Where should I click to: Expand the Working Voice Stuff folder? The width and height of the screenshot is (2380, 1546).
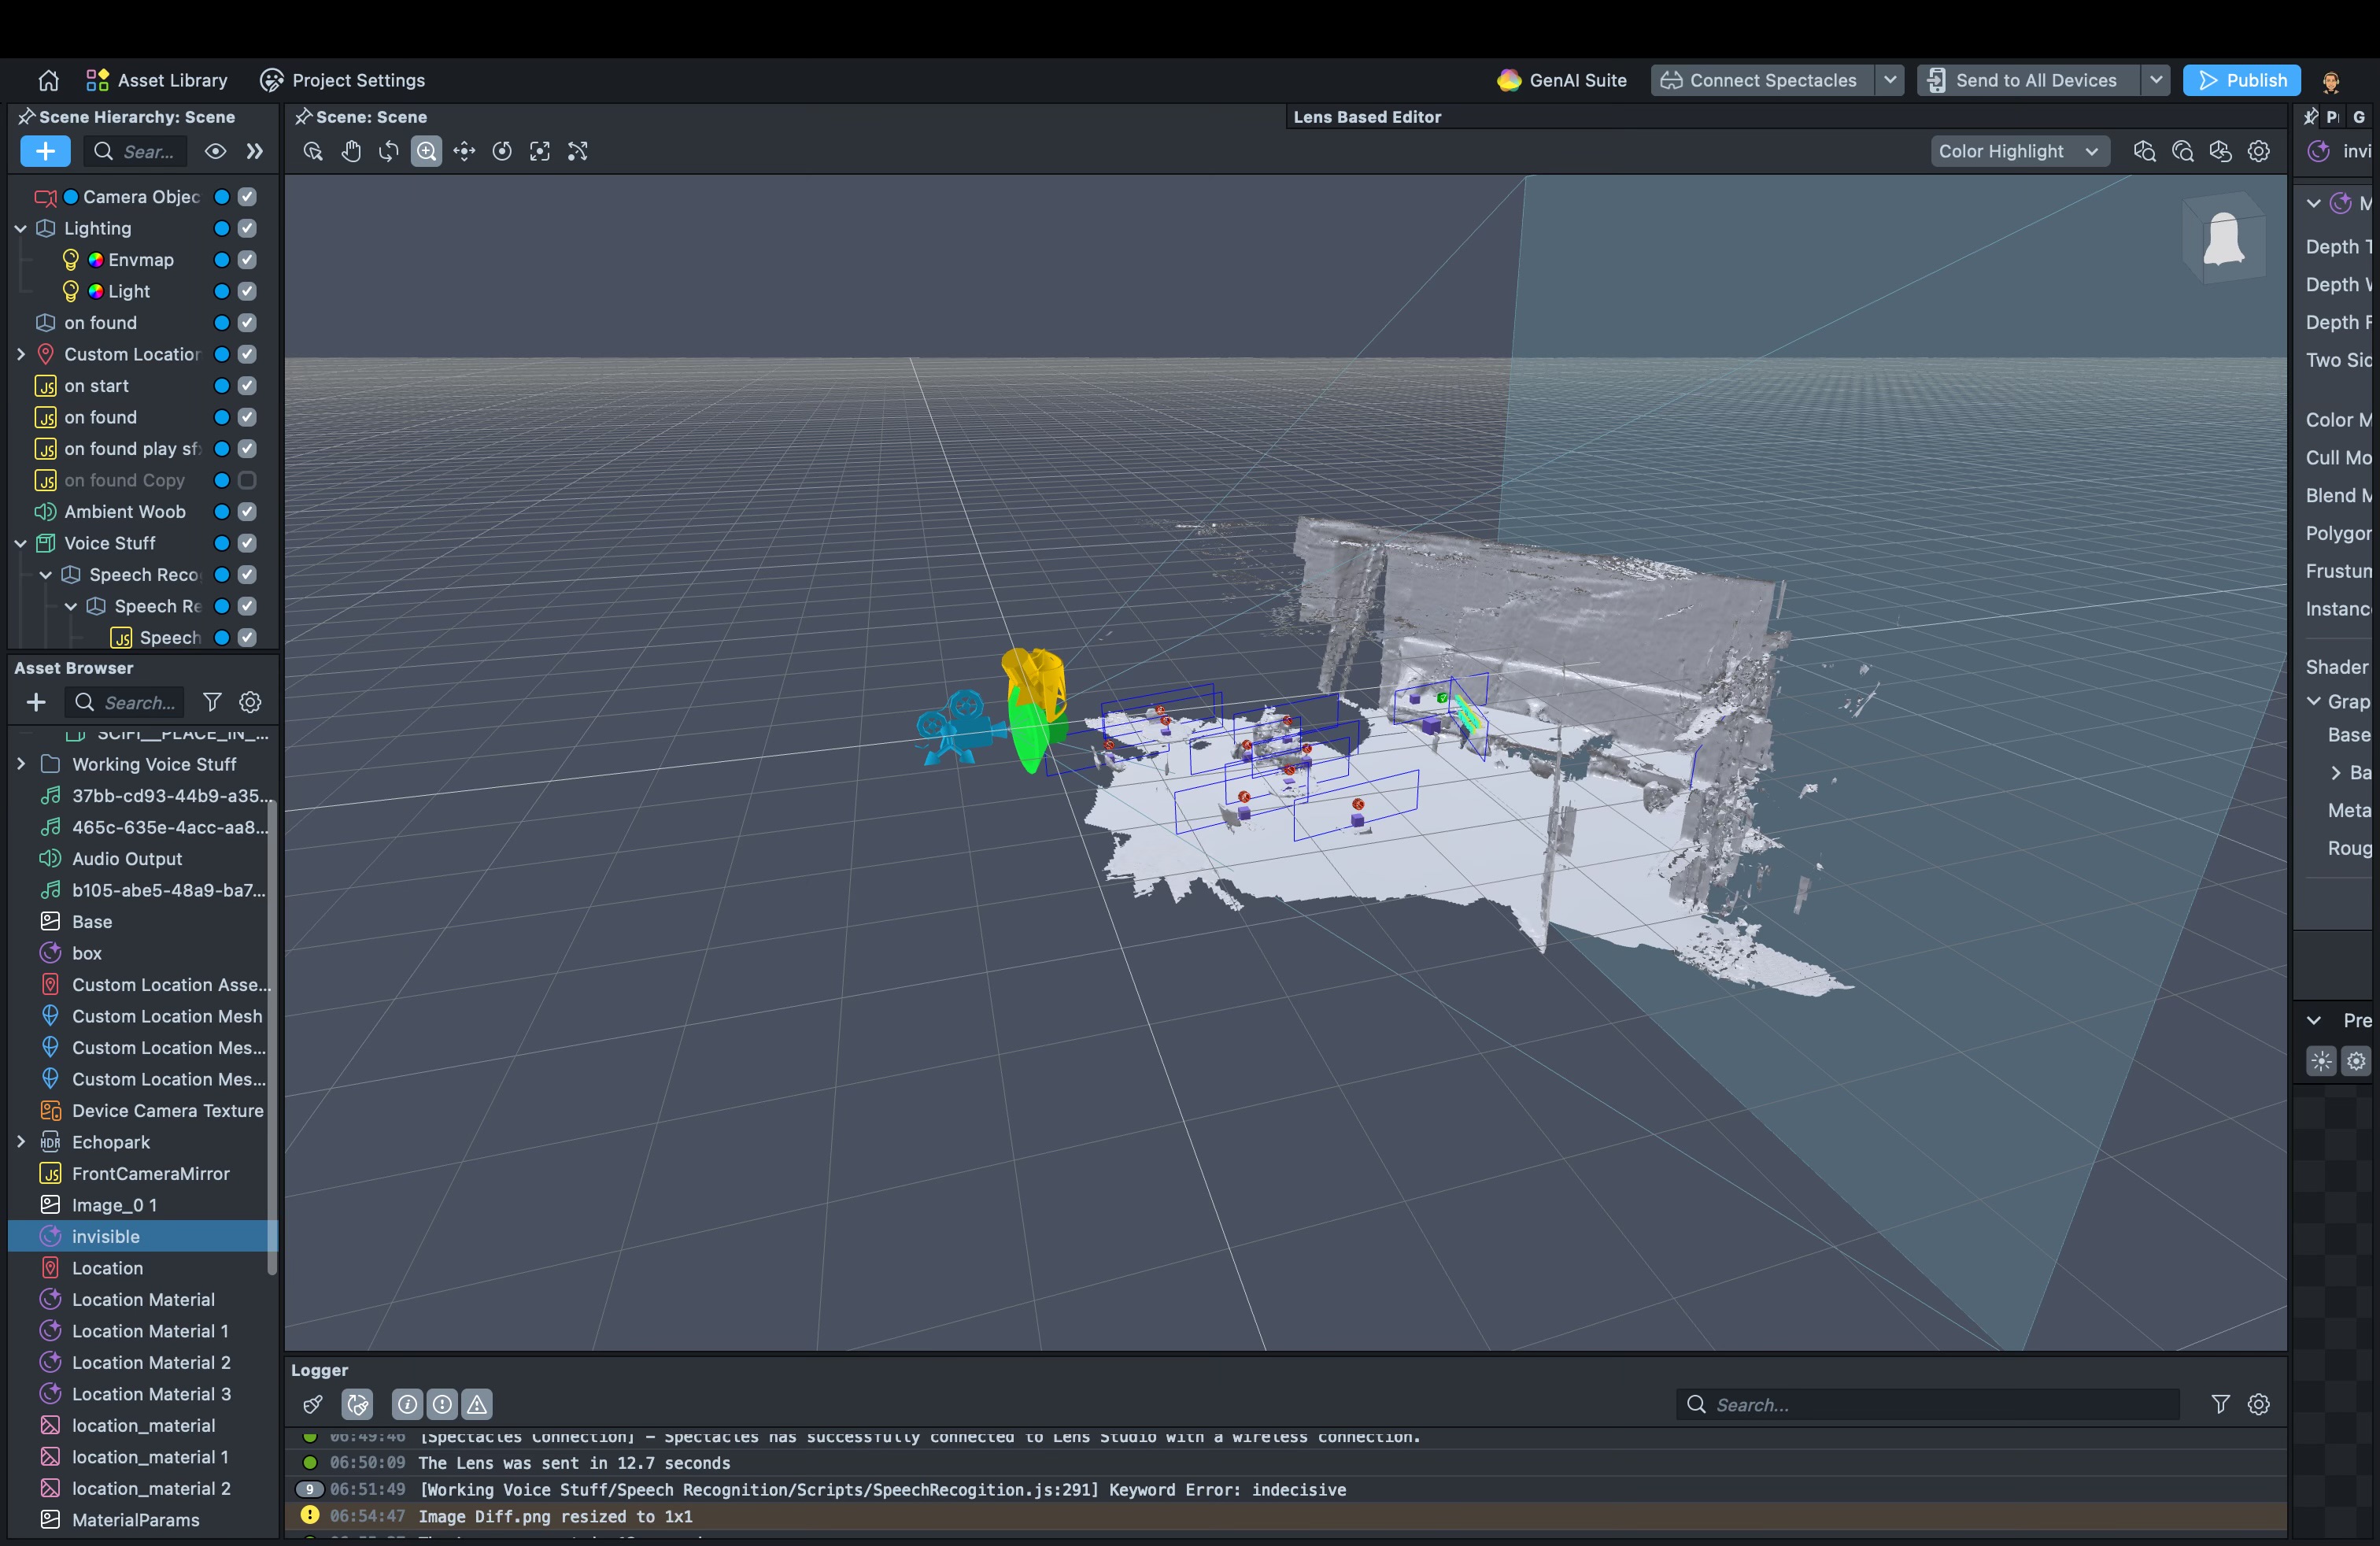(21, 764)
